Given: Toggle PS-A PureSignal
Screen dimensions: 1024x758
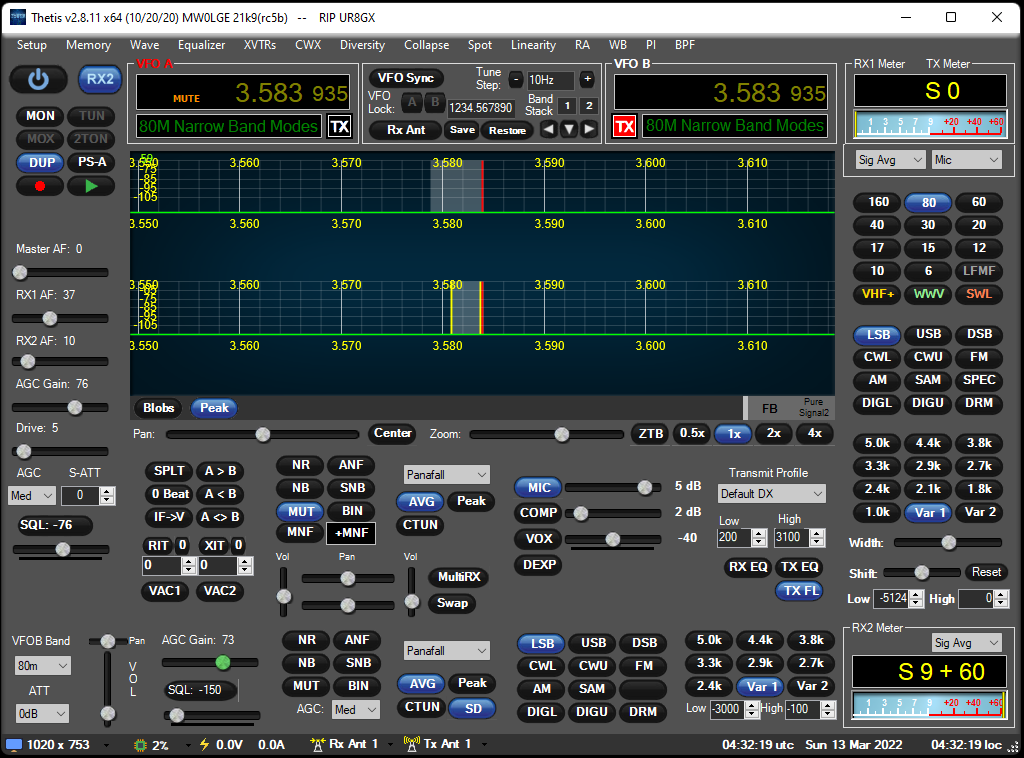Looking at the screenshot, I should point(91,162).
